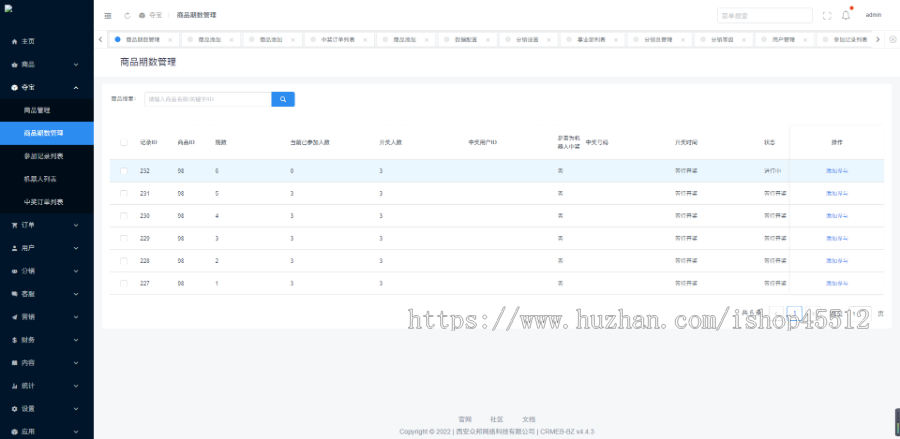Enter fullscreen using the top-right icon
Image resolution: width=900 pixels, height=439 pixels.
(x=827, y=16)
